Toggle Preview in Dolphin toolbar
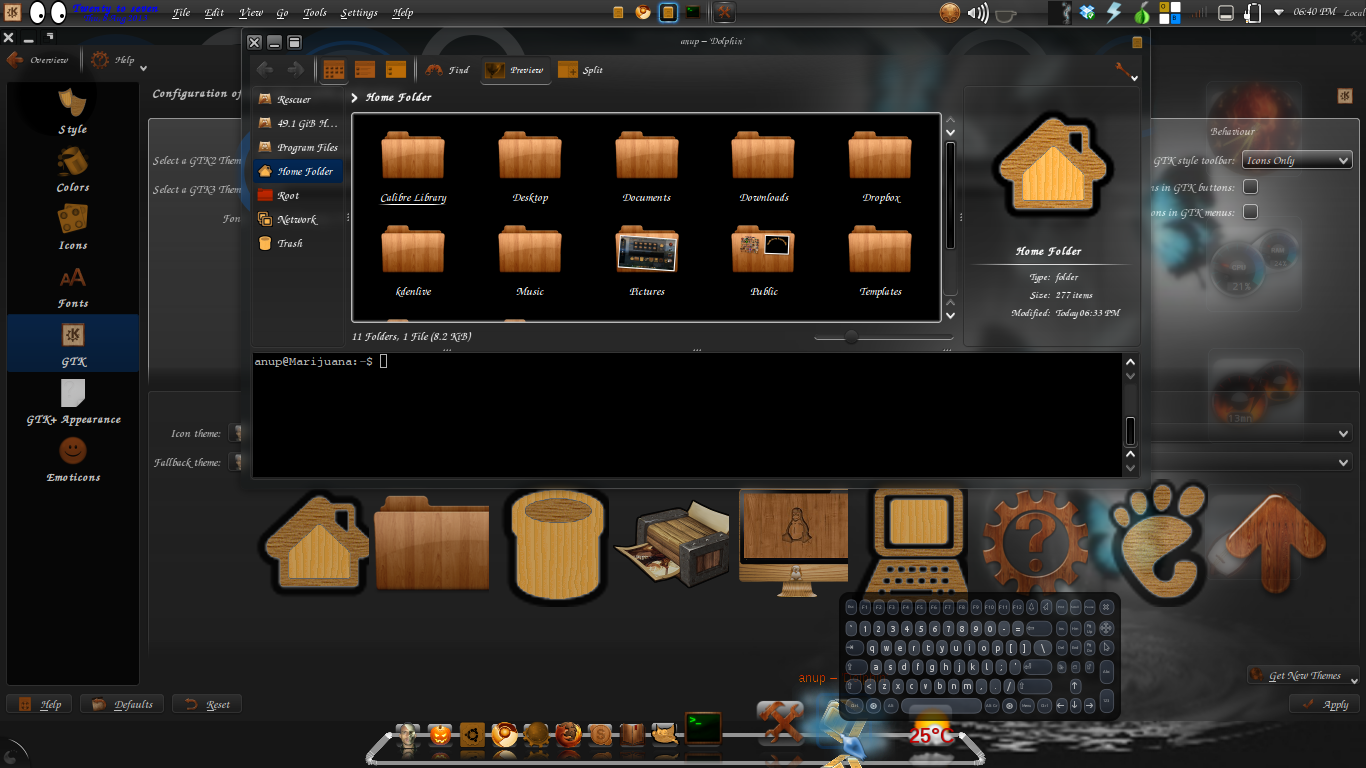Screen dimensions: 1366x768 pos(515,69)
